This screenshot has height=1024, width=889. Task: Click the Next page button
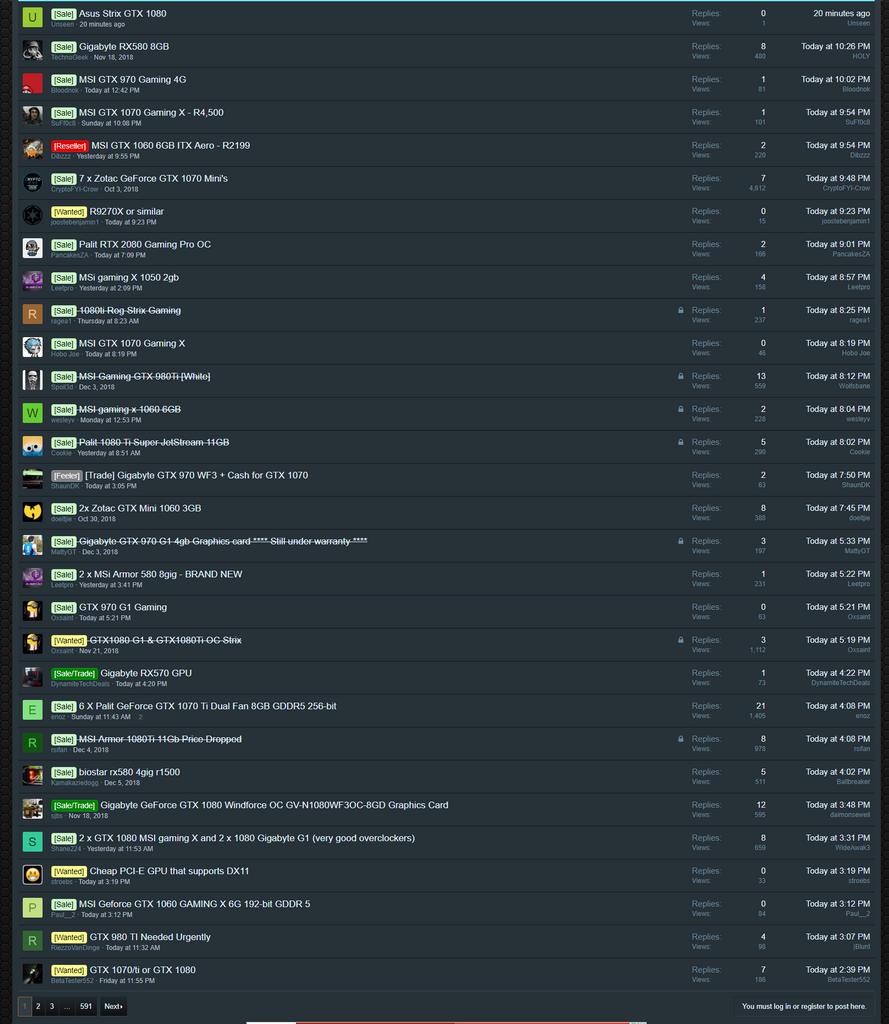[113, 1006]
